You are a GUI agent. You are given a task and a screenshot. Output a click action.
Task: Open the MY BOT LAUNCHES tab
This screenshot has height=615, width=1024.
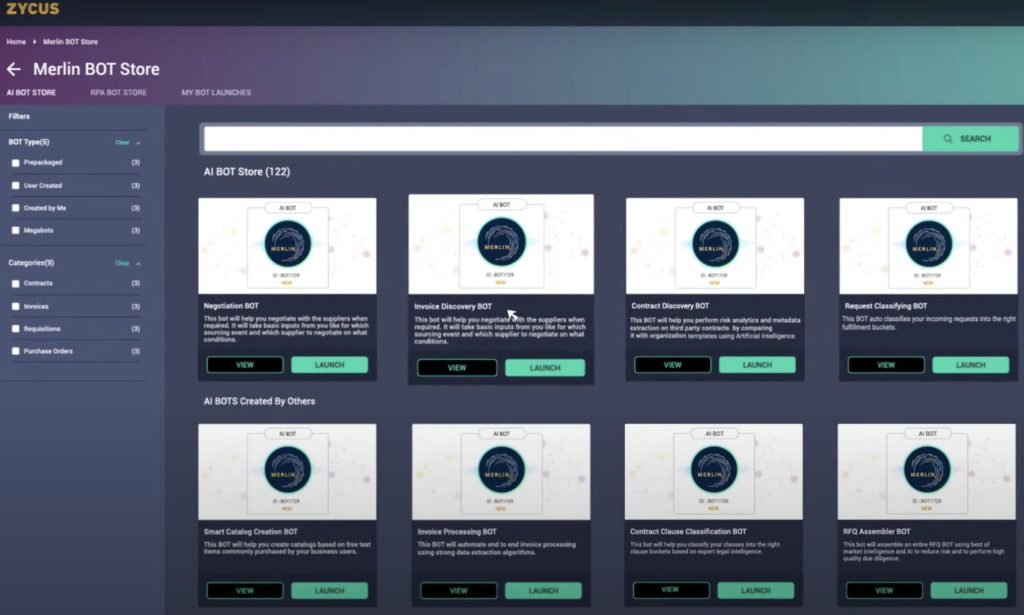(216, 93)
